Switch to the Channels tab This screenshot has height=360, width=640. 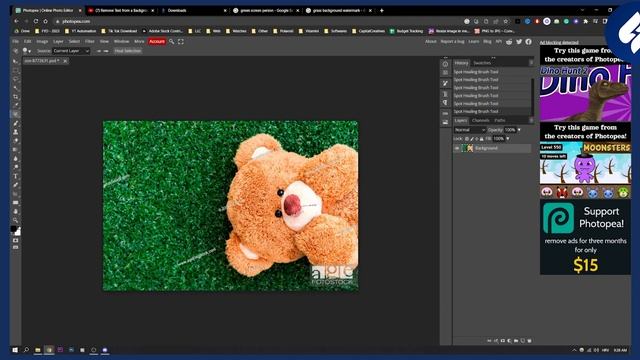coord(480,120)
